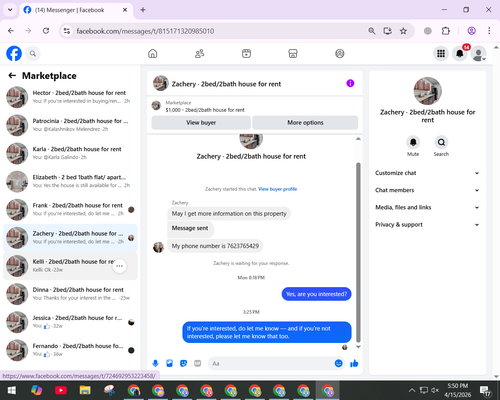Open account profile menu avatar

[478, 53]
